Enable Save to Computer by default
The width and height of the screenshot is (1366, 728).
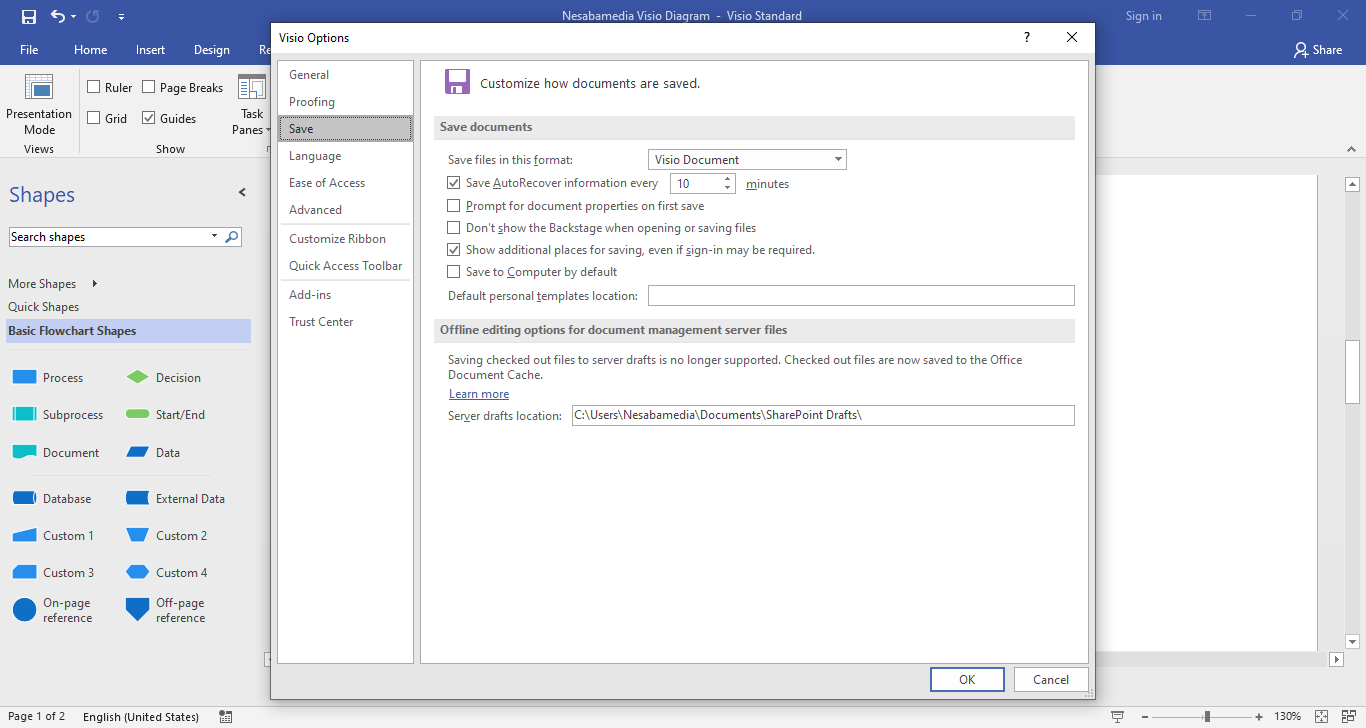click(454, 272)
